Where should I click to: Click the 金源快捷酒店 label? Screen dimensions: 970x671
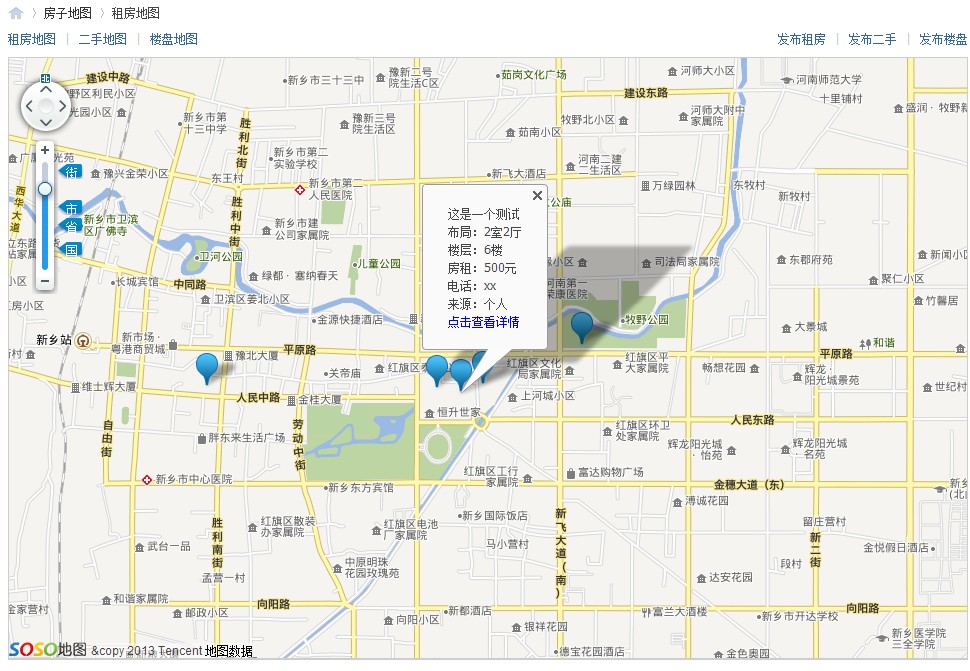[350, 320]
